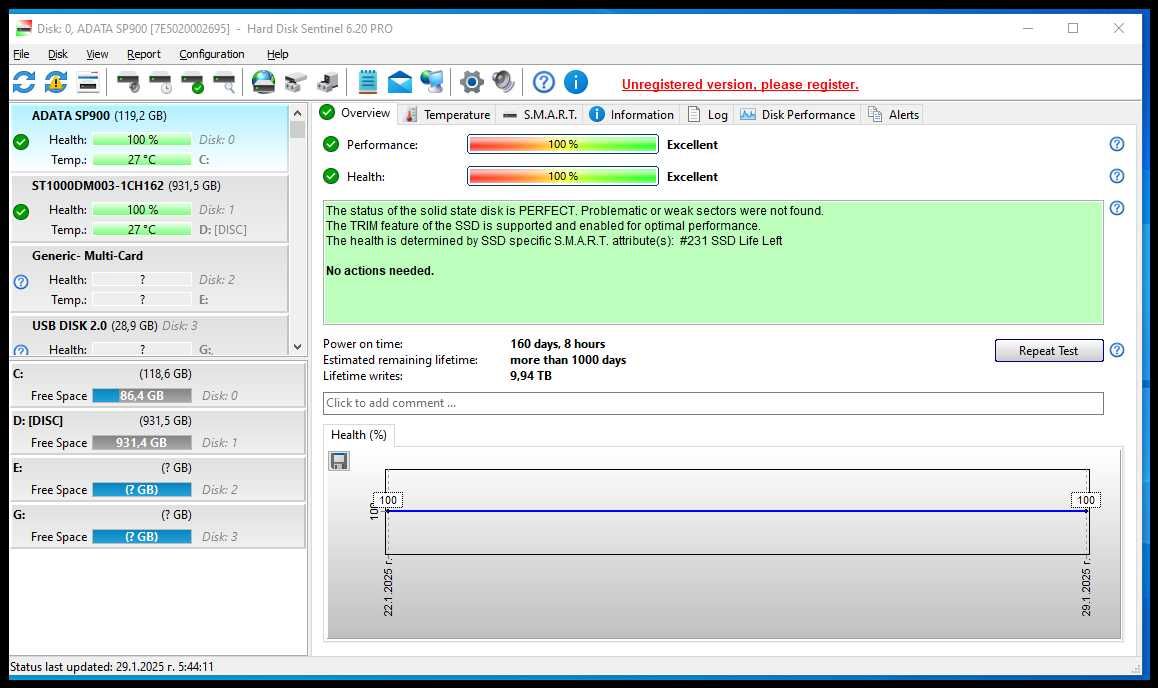Click the 29.1.2025 date label on graph

(x=1086, y=587)
